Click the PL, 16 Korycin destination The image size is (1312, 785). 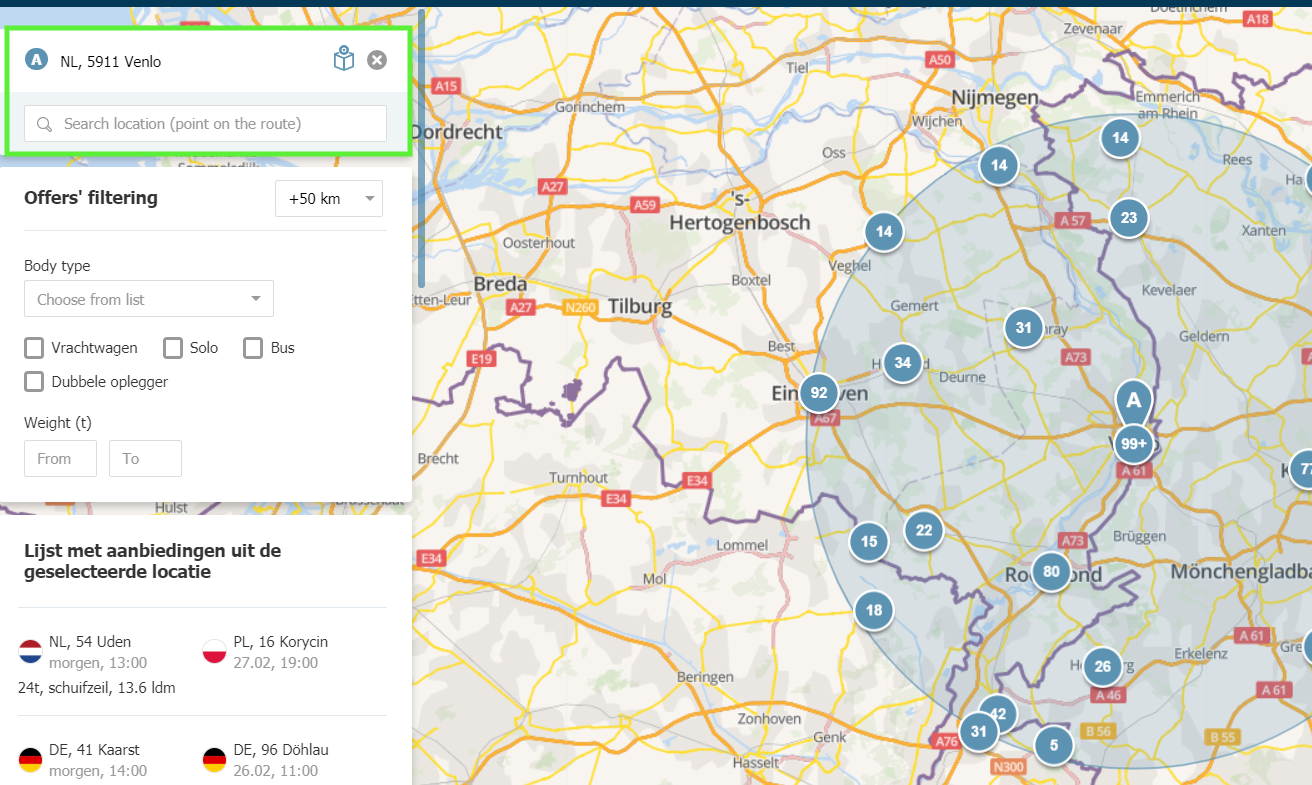coord(280,642)
